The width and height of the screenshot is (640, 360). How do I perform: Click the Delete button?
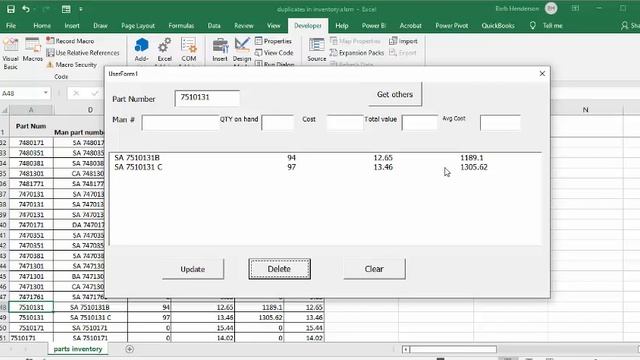[x=279, y=269]
